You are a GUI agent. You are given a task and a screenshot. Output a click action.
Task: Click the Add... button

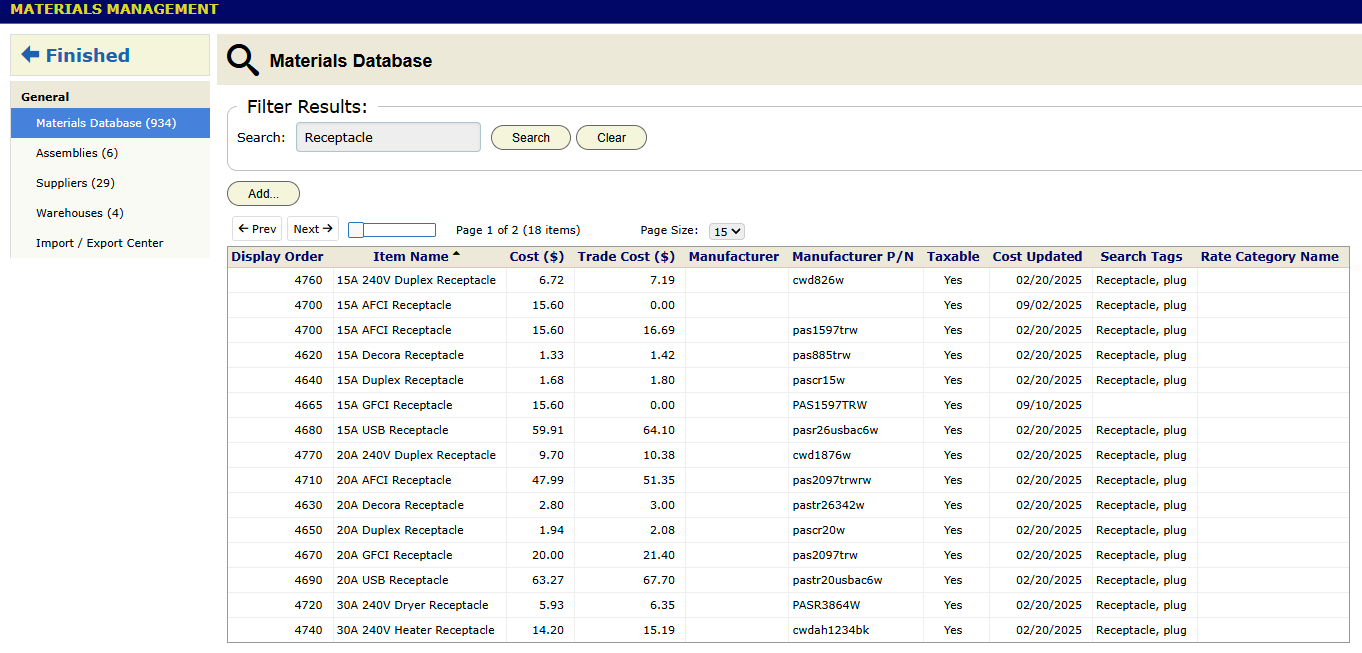263,194
